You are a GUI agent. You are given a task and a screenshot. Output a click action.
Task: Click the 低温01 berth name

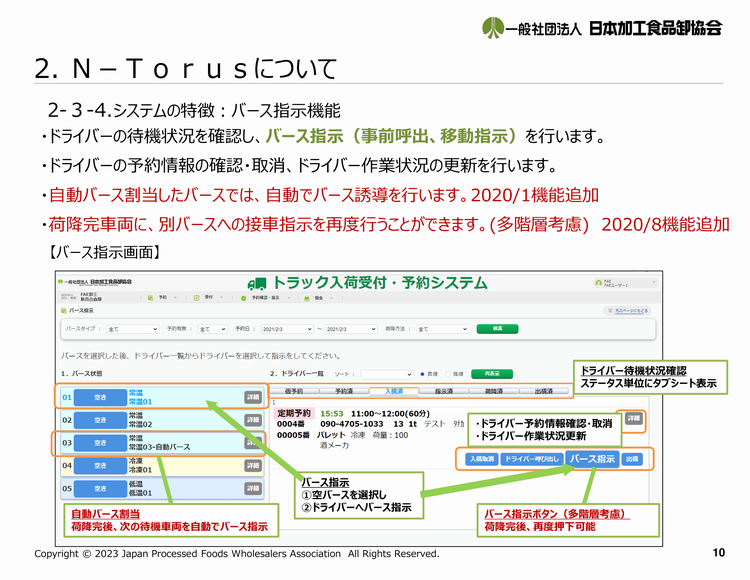click(140, 493)
